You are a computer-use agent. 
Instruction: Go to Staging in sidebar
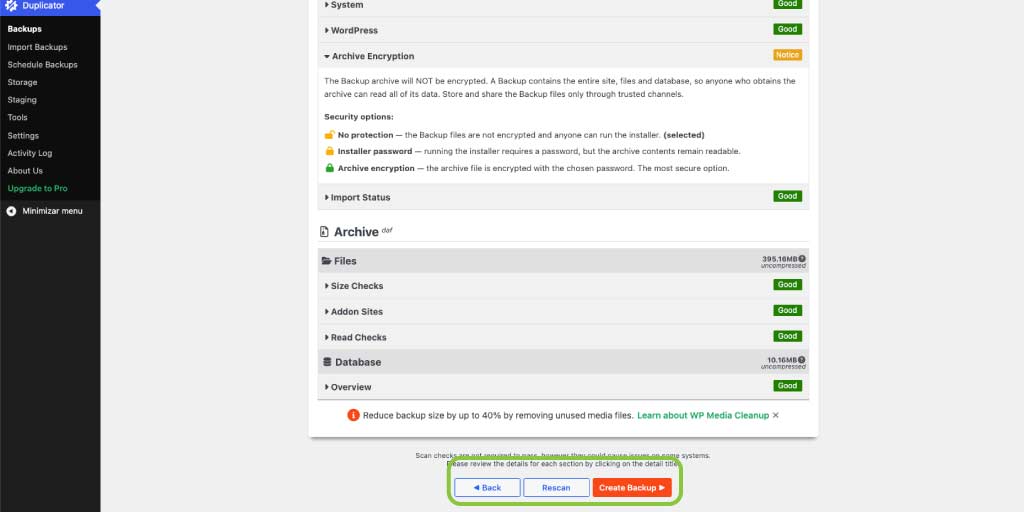(22, 100)
